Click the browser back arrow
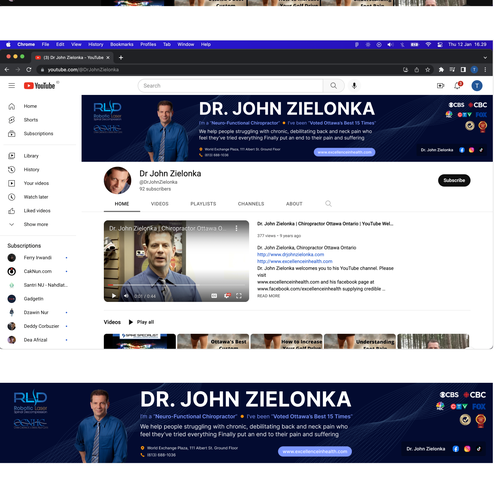The width and height of the screenshot is (500, 500). [x=7, y=69]
